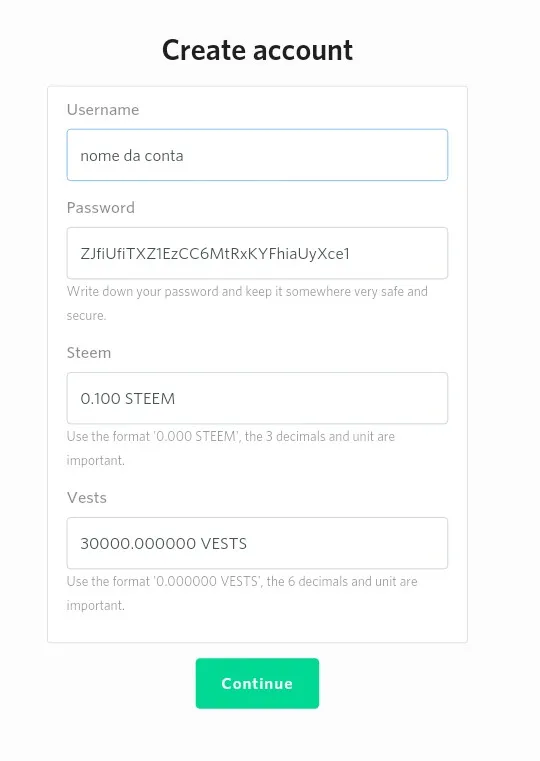540x761 pixels.
Task: Place cursor in '30000.000000 VESTS' value
Action: pos(164,544)
